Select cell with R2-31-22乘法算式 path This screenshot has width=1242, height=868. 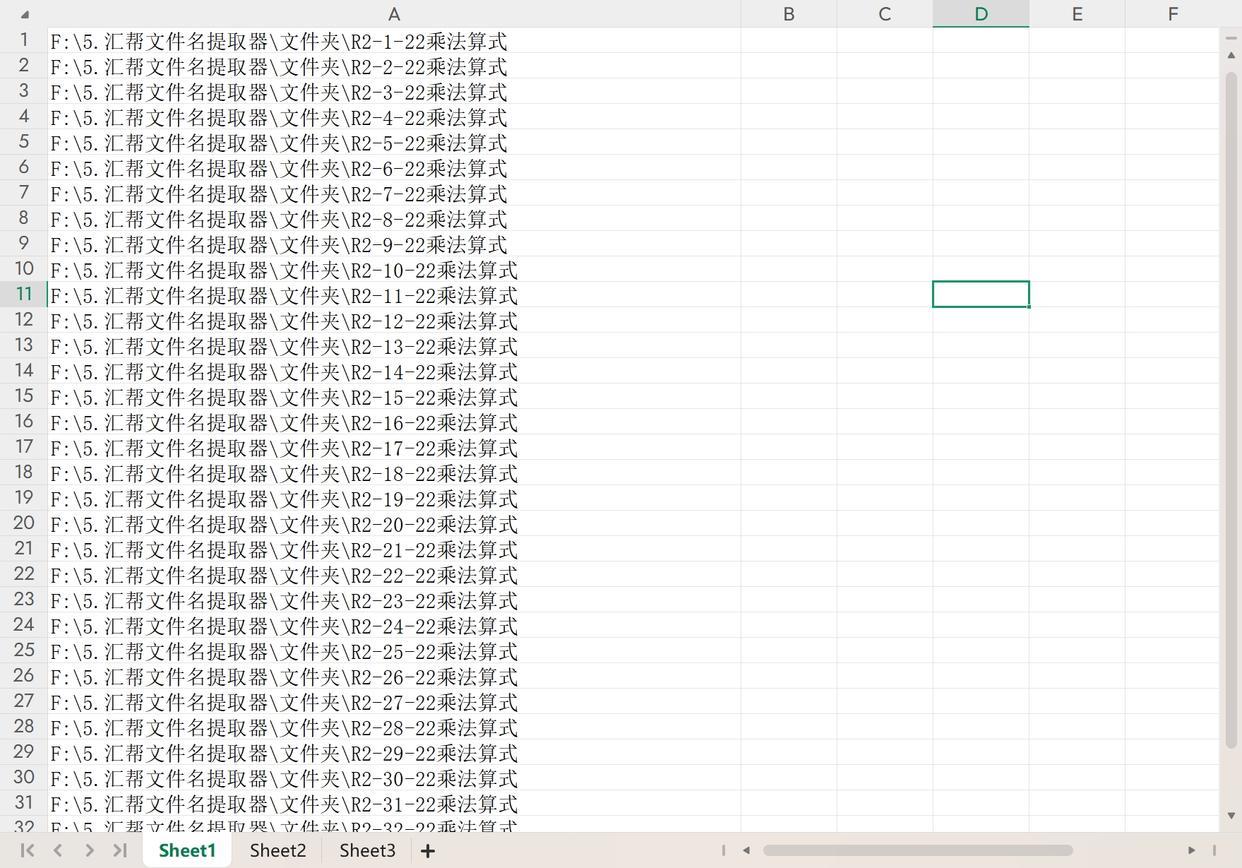point(394,802)
